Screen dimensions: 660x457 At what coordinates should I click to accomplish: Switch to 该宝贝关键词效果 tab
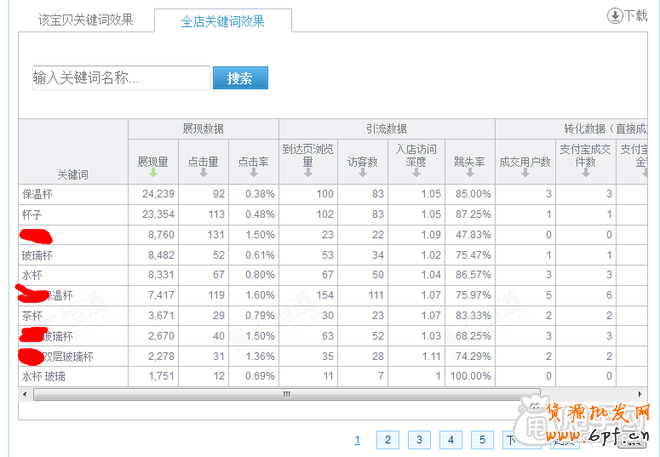pos(86,20)
